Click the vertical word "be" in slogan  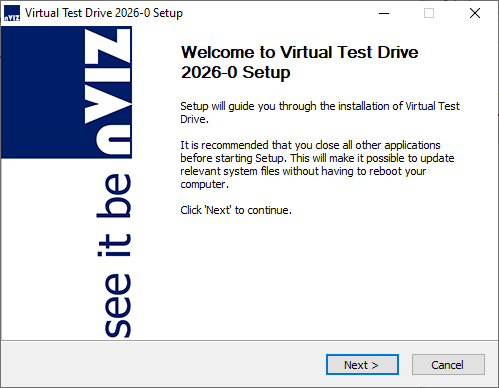(x=114, y=196)
